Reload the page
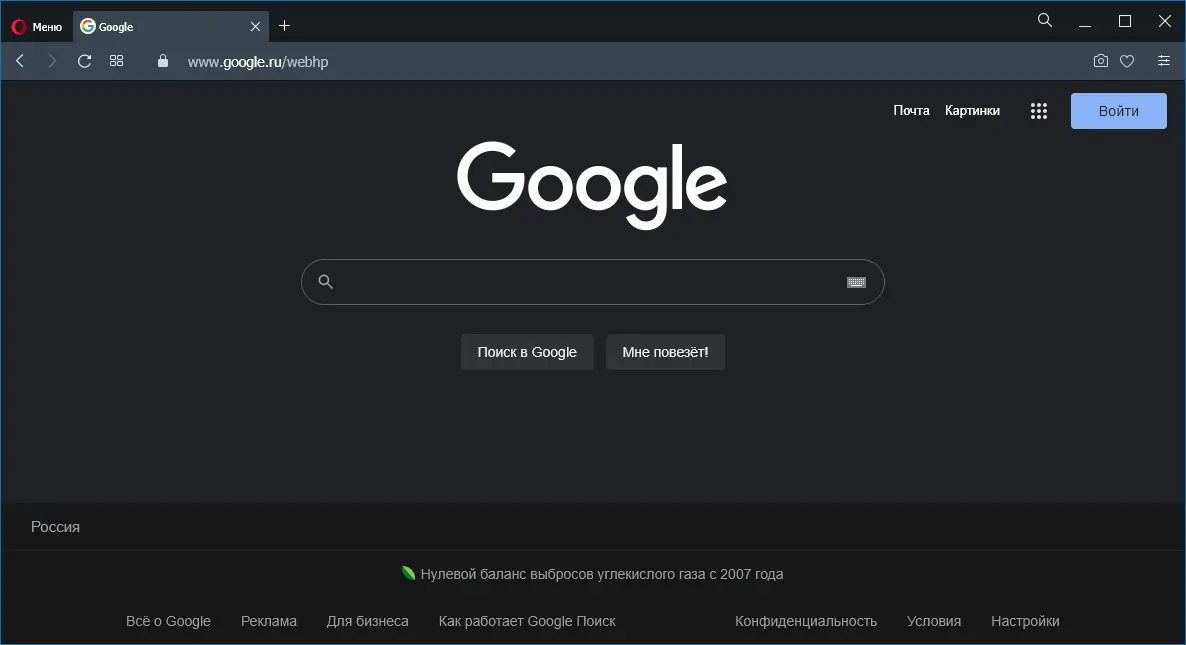The image size is (1186, 645). [x=84, y=61]
